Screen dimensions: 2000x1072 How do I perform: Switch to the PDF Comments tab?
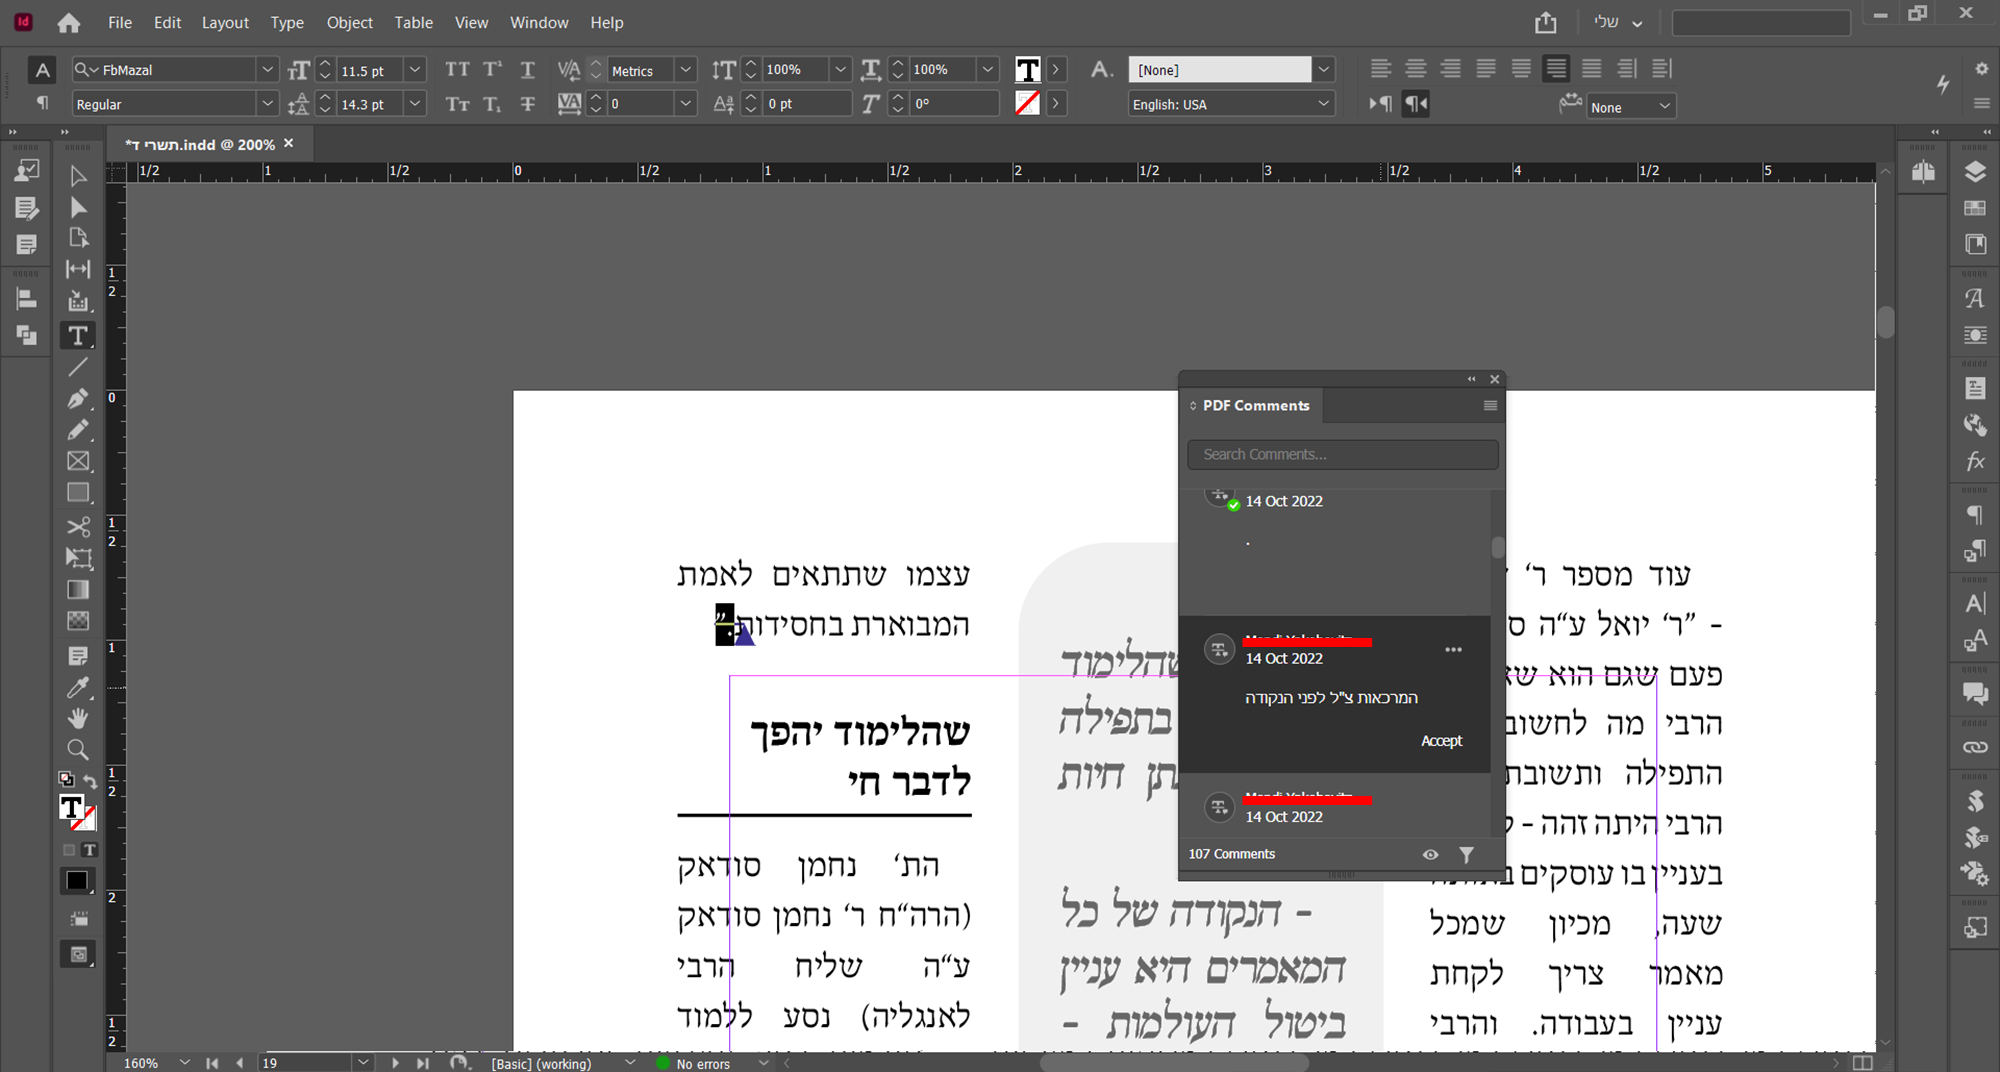point(1255,405)
